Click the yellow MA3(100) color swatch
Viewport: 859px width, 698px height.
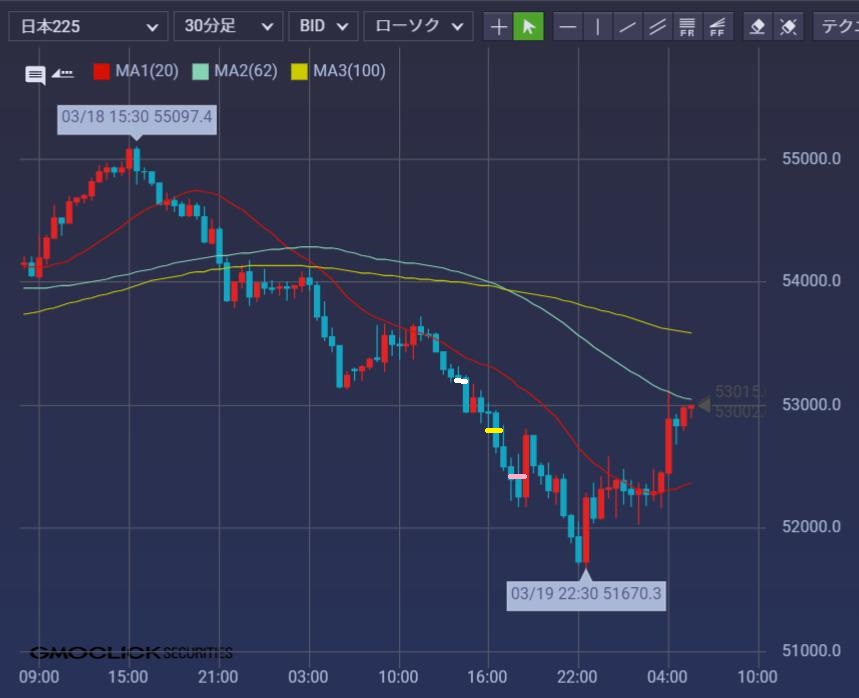tap(299, 71)
